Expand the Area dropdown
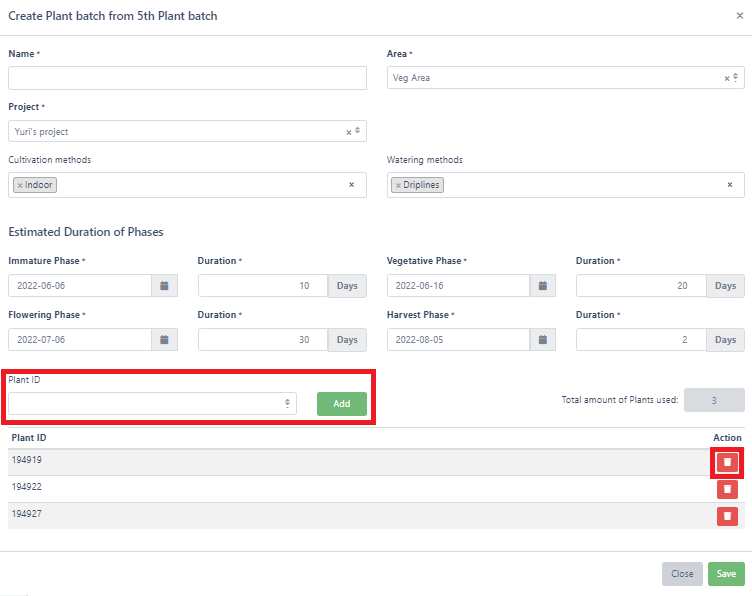 [x=736, y=78]
